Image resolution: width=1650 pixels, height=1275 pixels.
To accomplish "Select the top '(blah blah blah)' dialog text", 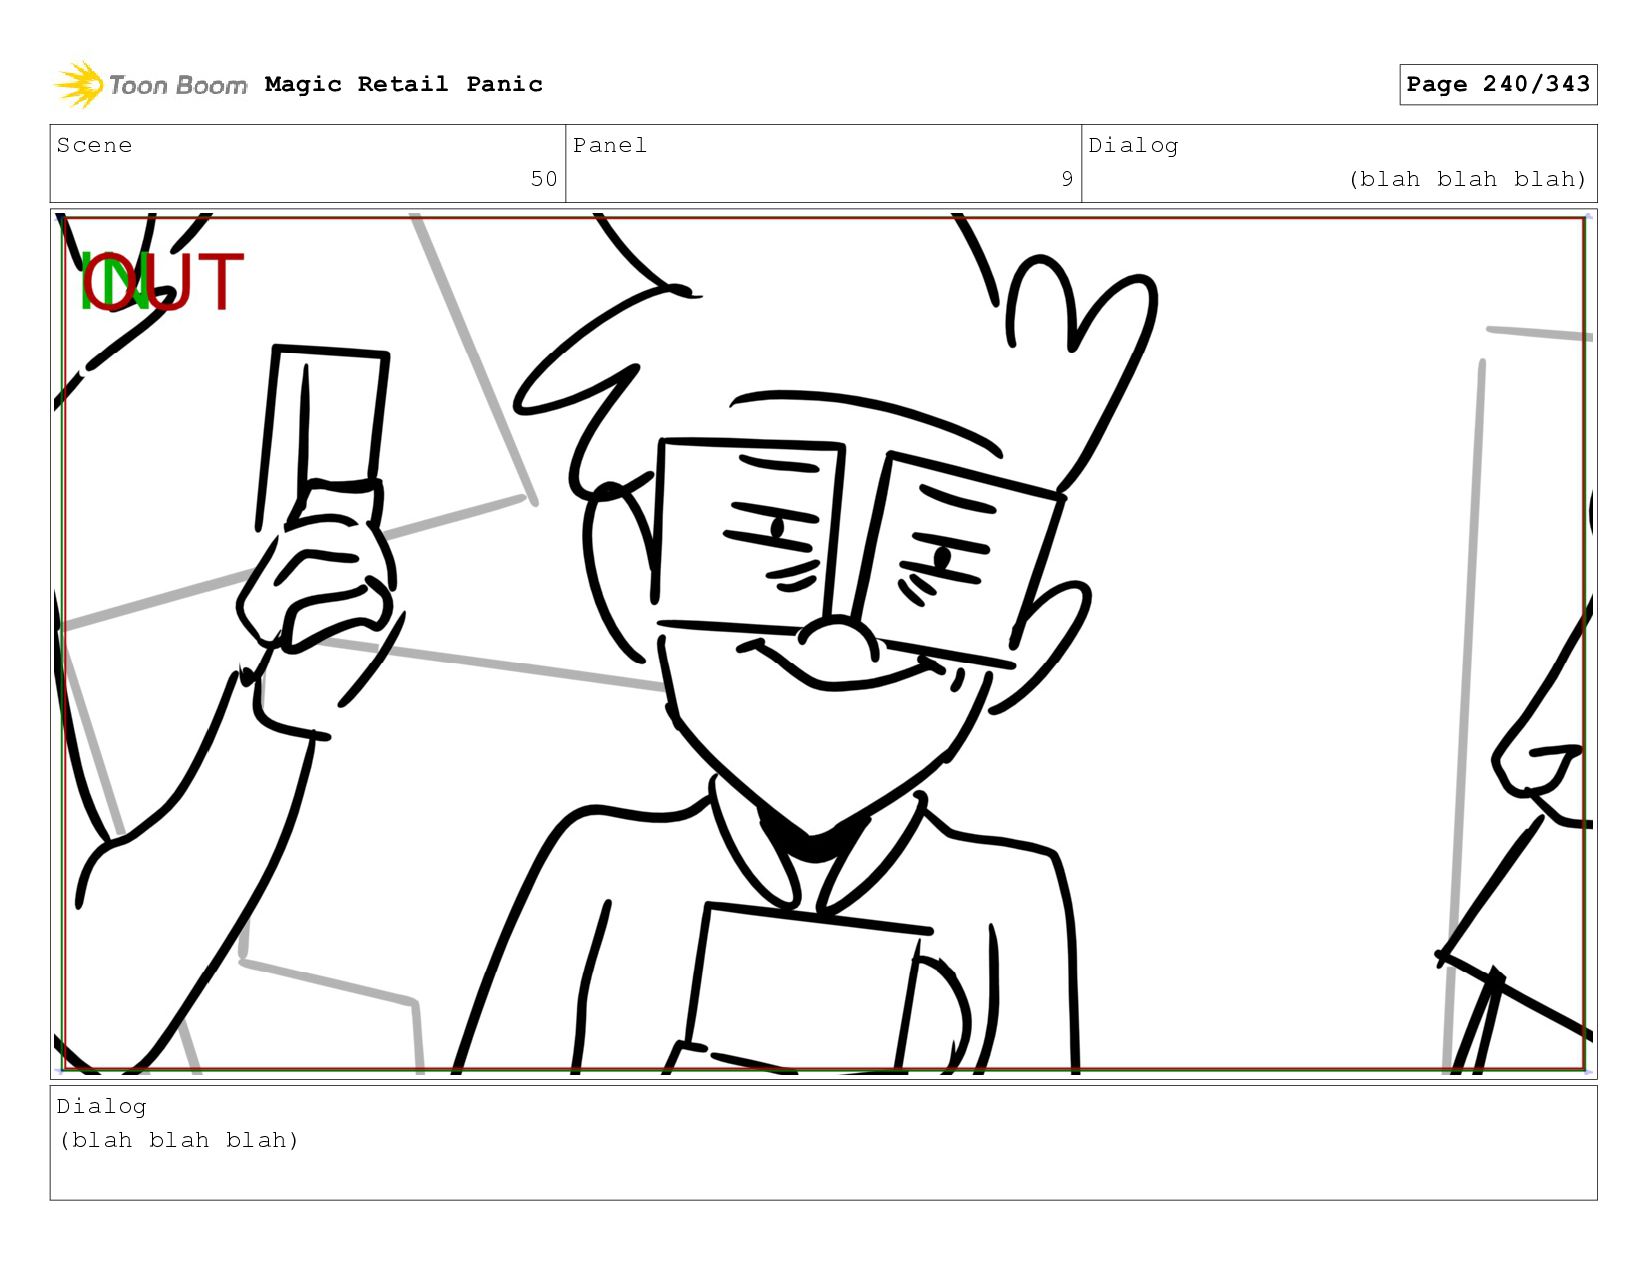I will click(1467, 179).
